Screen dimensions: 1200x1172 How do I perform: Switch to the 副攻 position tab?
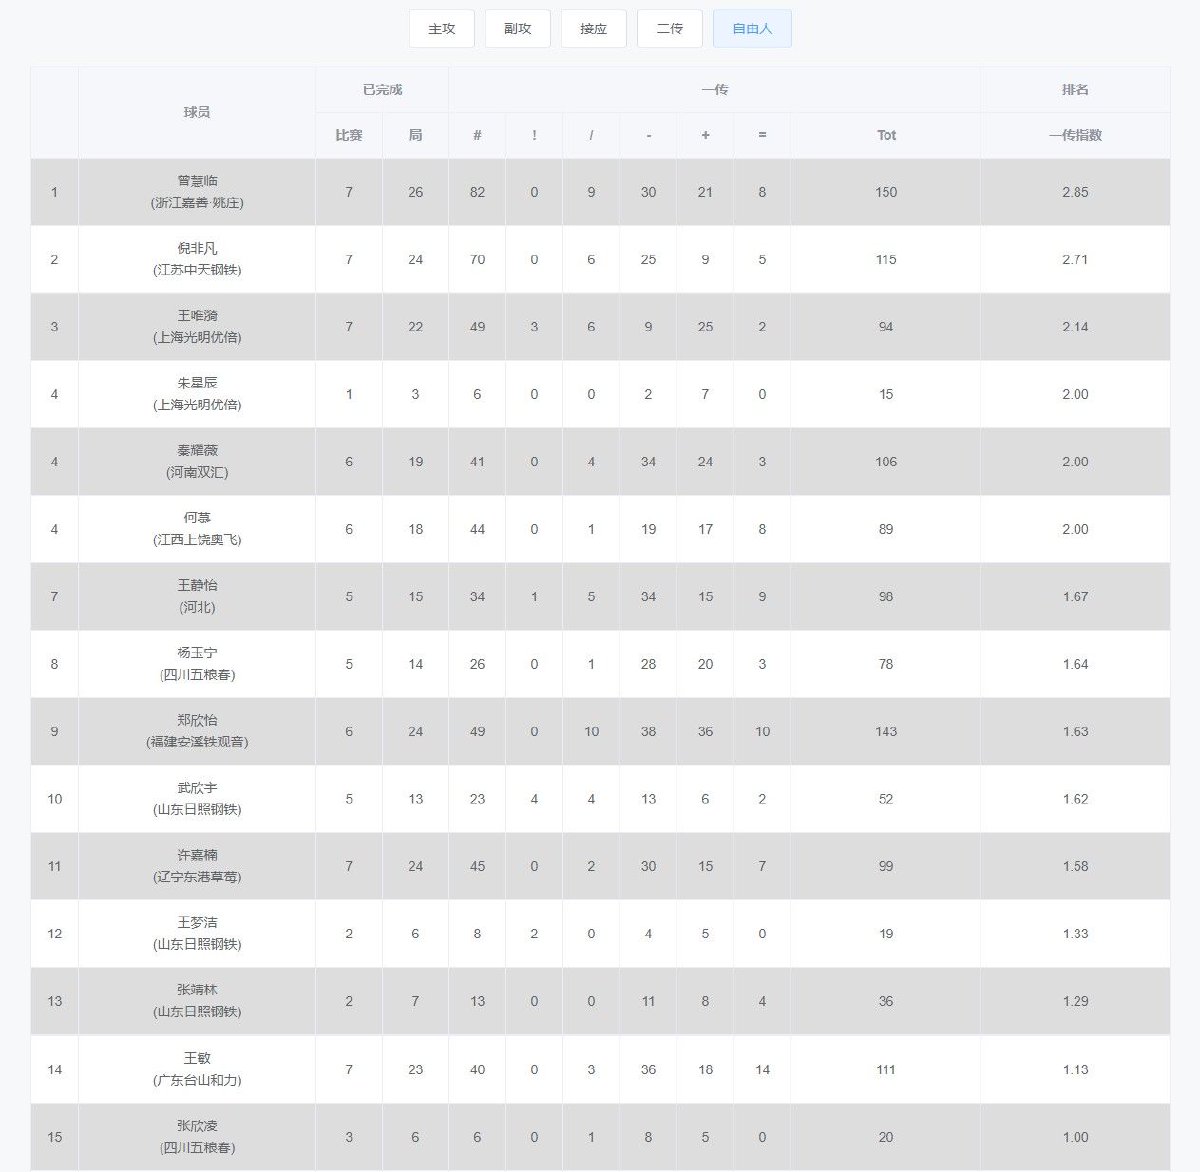pyautogui.click(x=517, y=29)
